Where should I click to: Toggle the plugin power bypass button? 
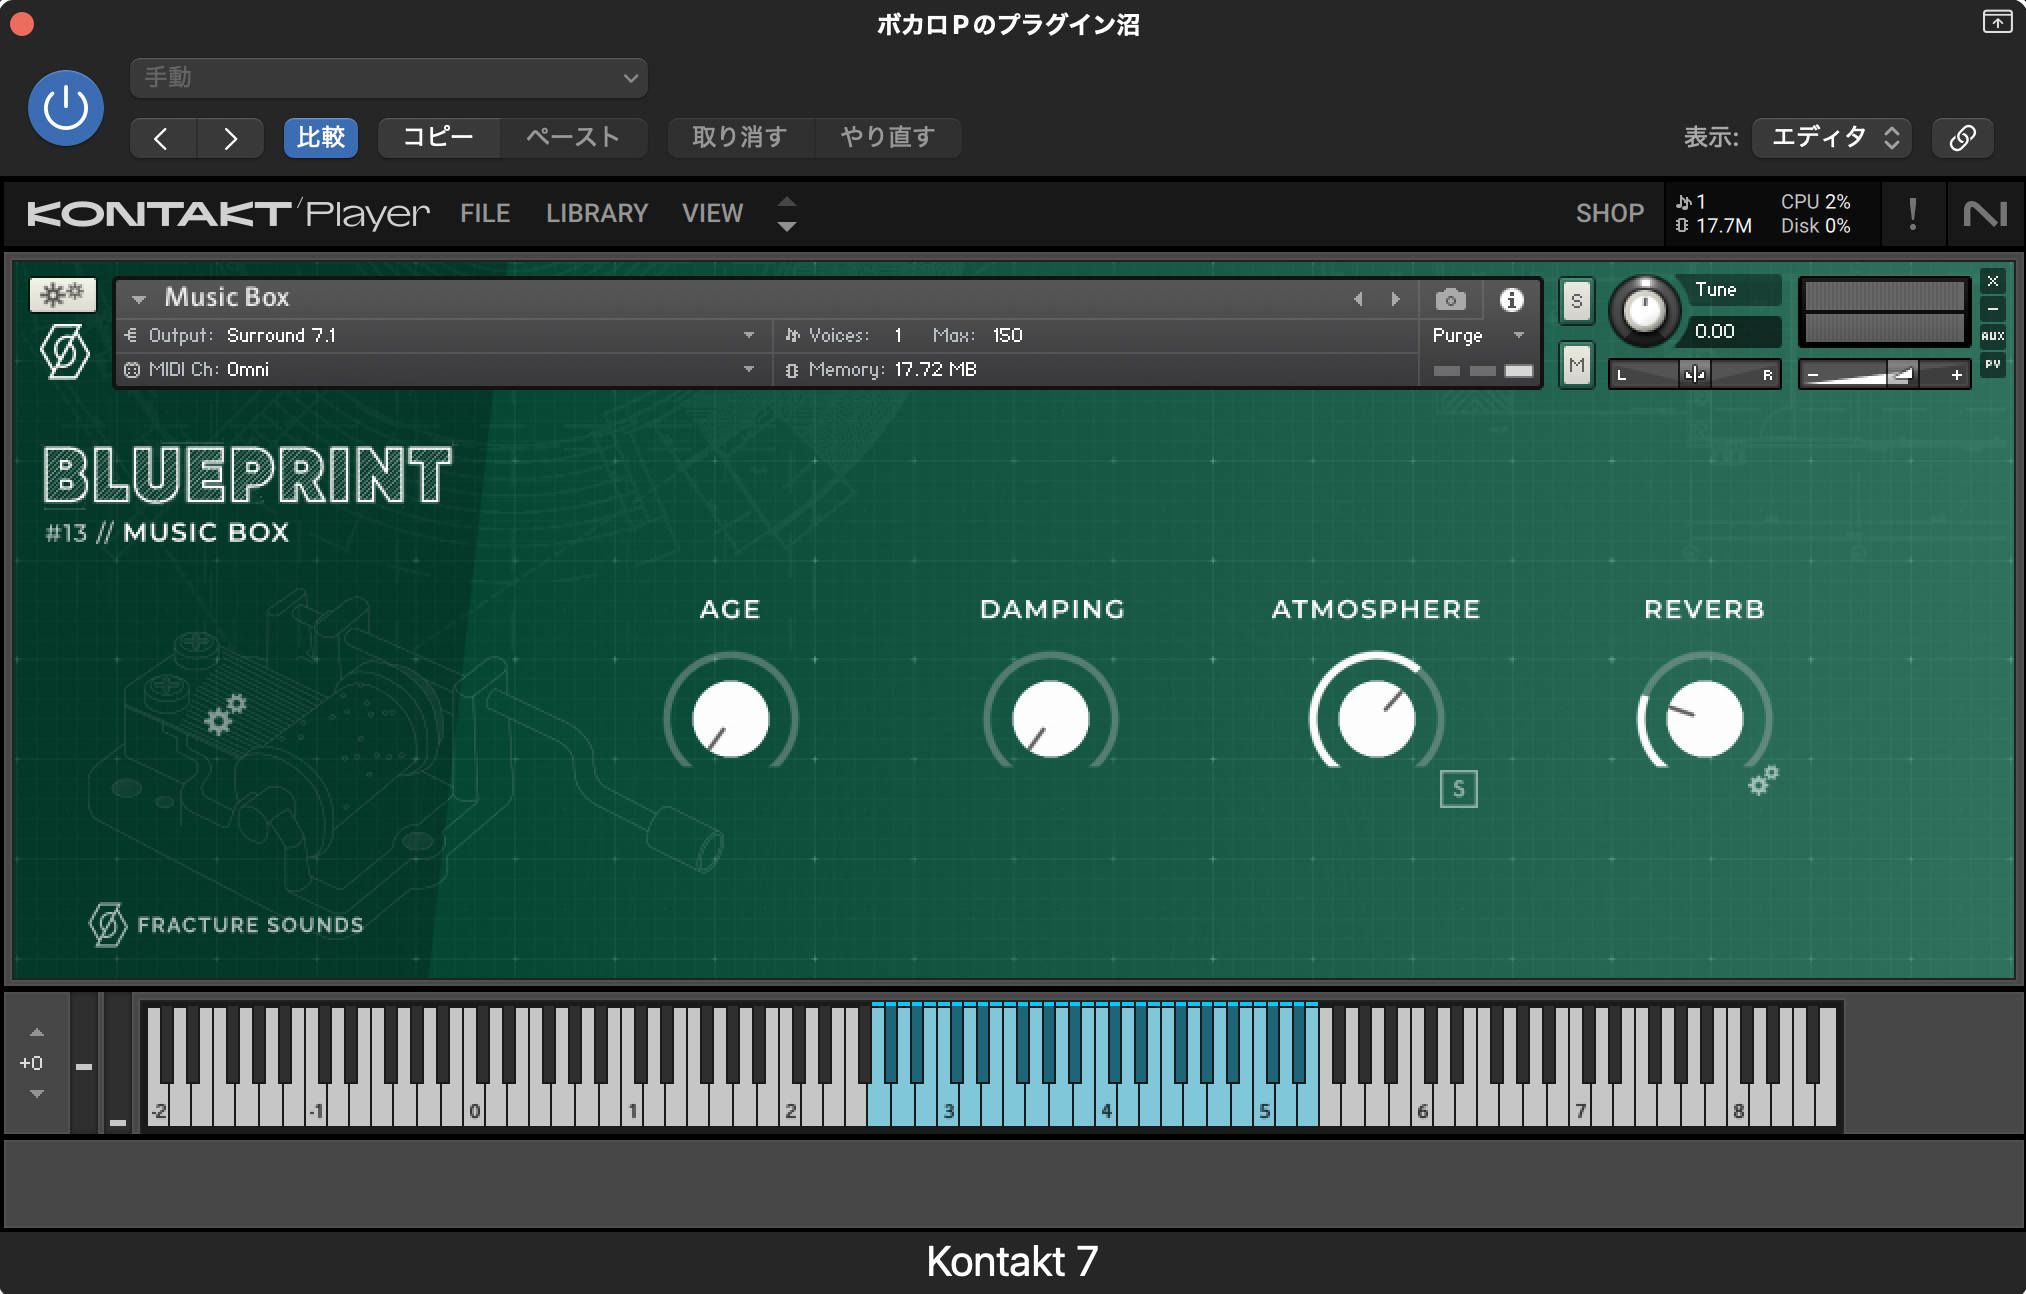coord(66,108)
